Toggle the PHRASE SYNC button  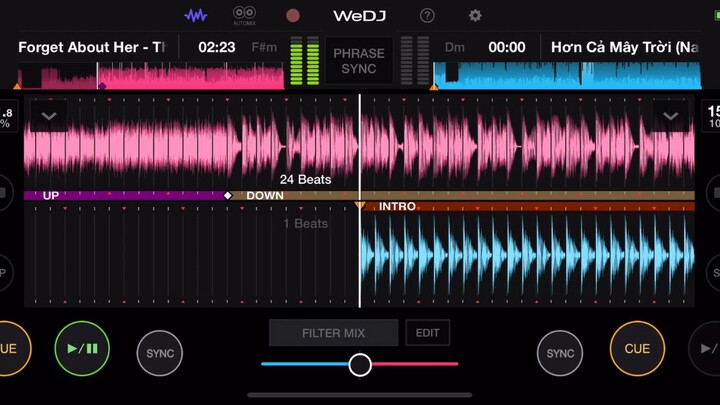(359, 61)
